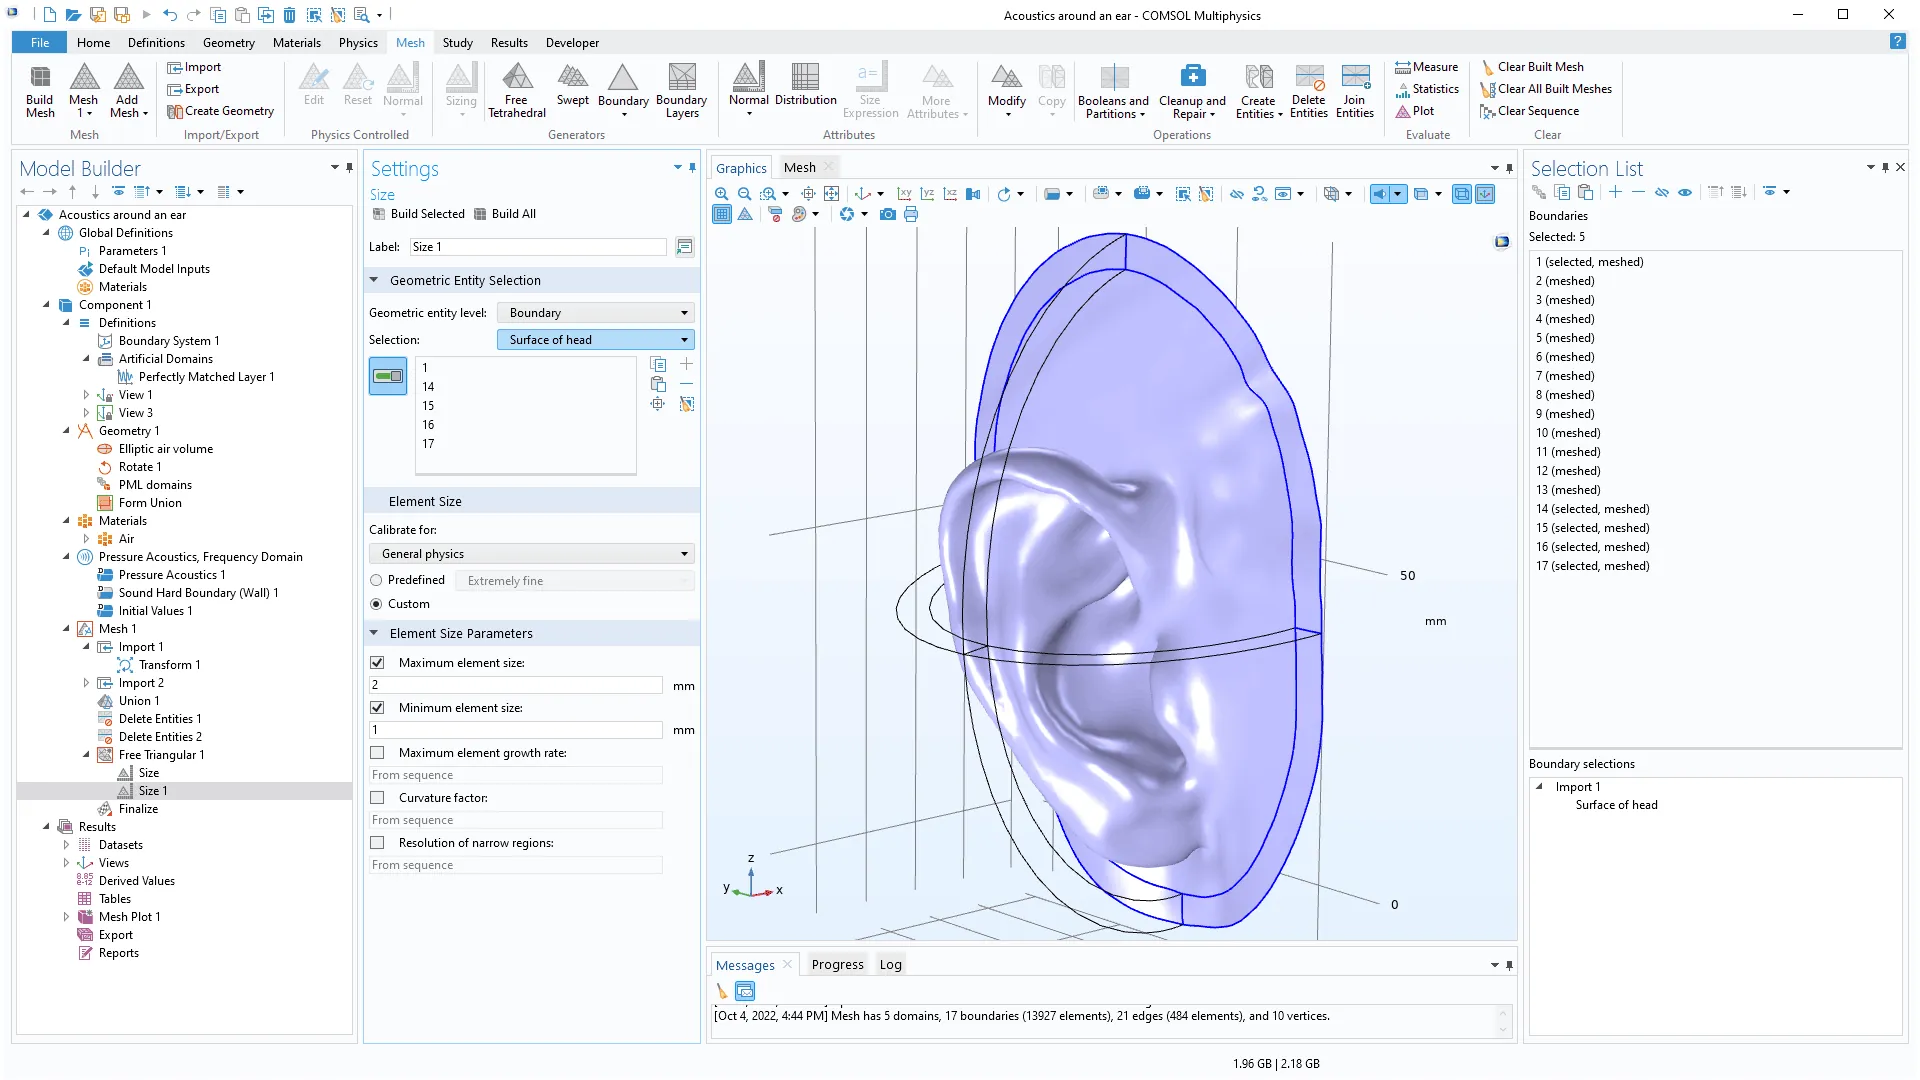Click the Maximum element size input field
This screenshot has height=1080, width=1920.
tap(515, 685)
